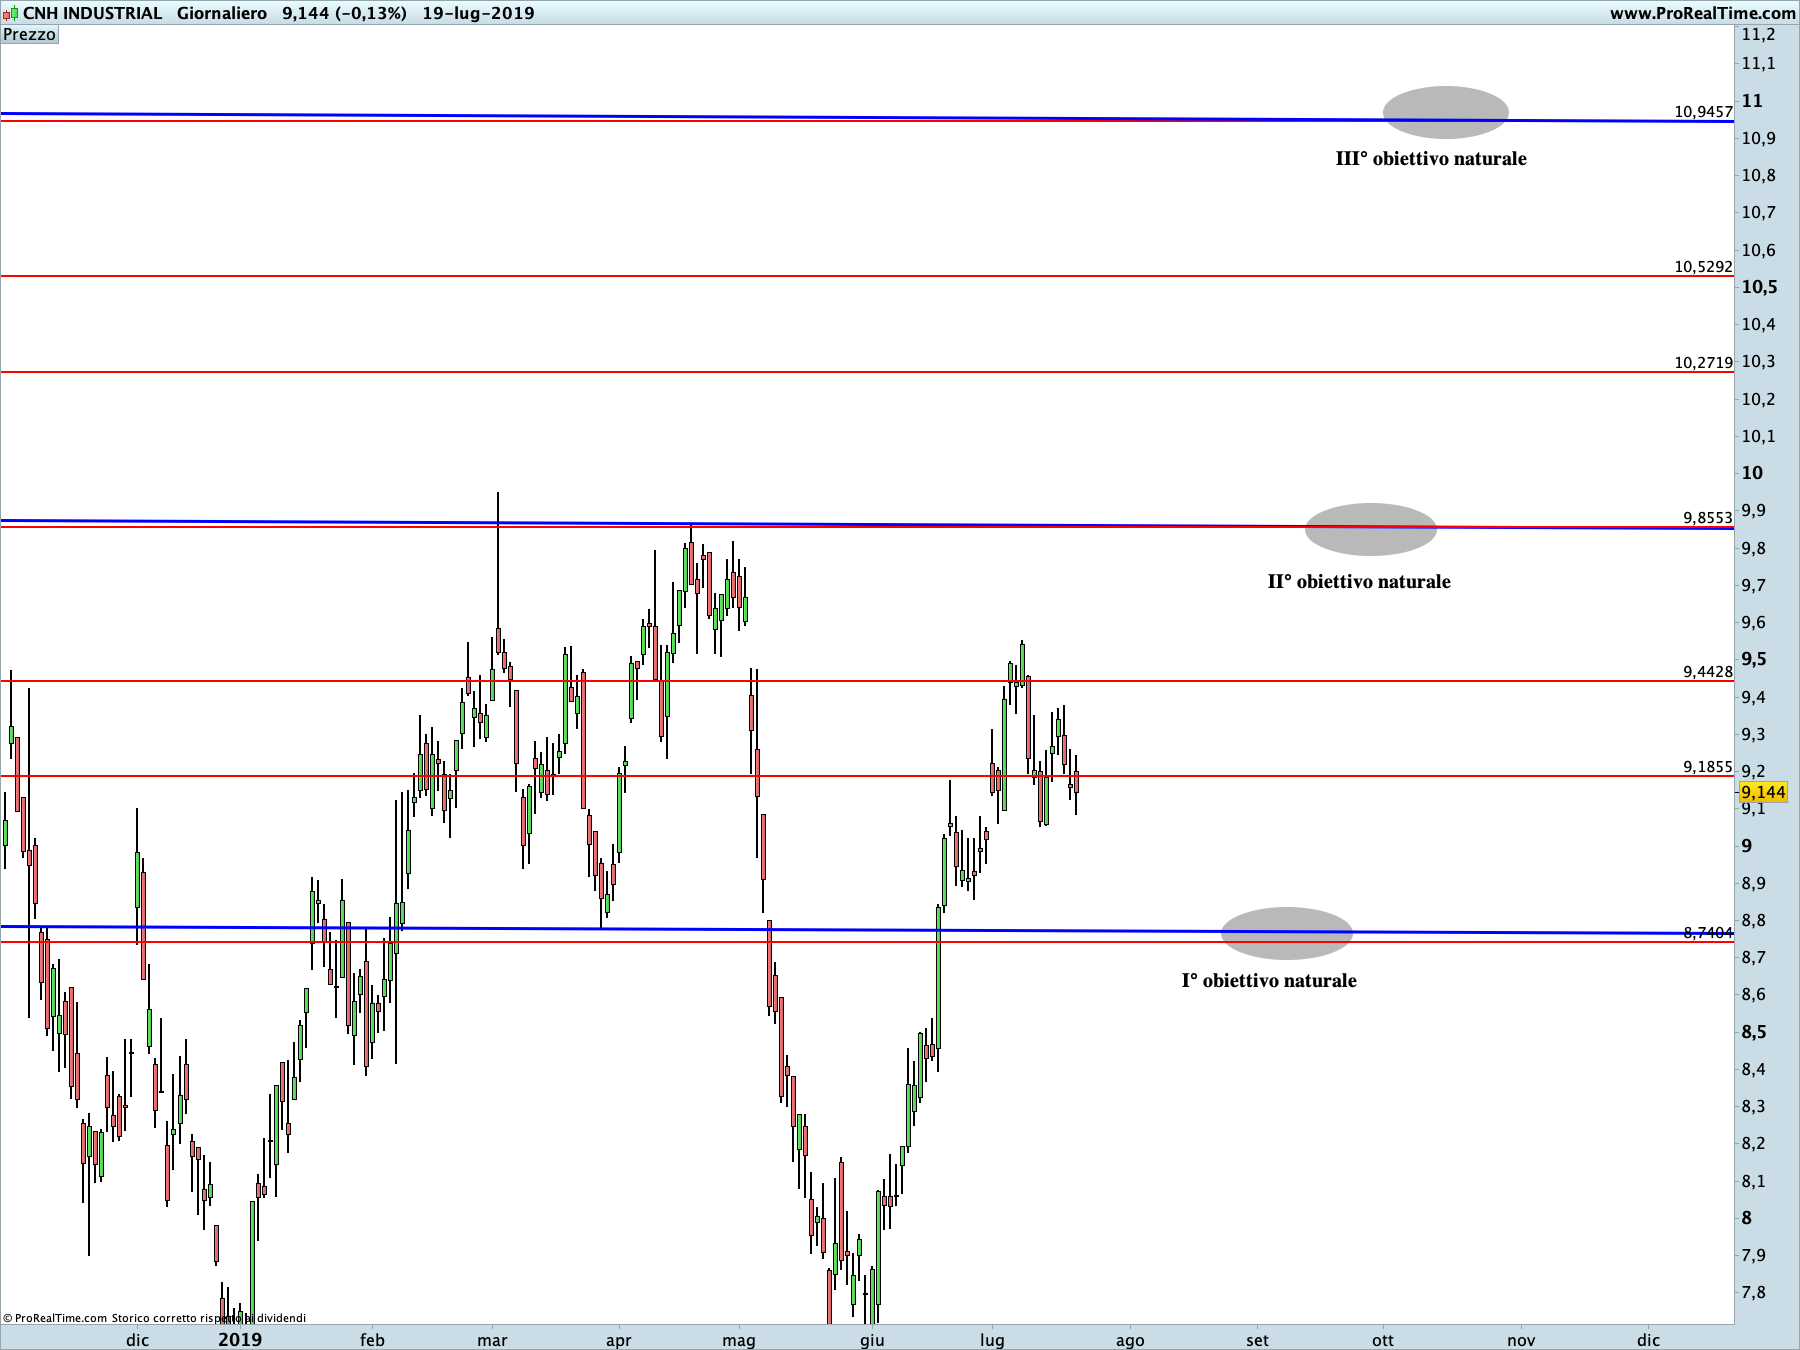Image resolution: width=1800 pixels, height=1350 pixels.
Task: Click the 9,8553 level label
Action: (x=1707, y=517)
